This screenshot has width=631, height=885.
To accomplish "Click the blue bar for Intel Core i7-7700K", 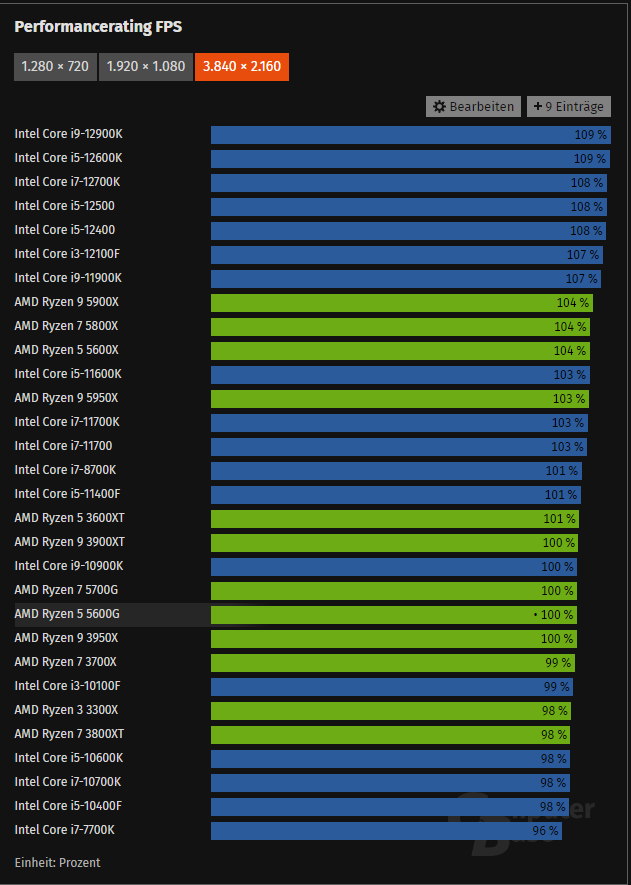I will point(386,831).
